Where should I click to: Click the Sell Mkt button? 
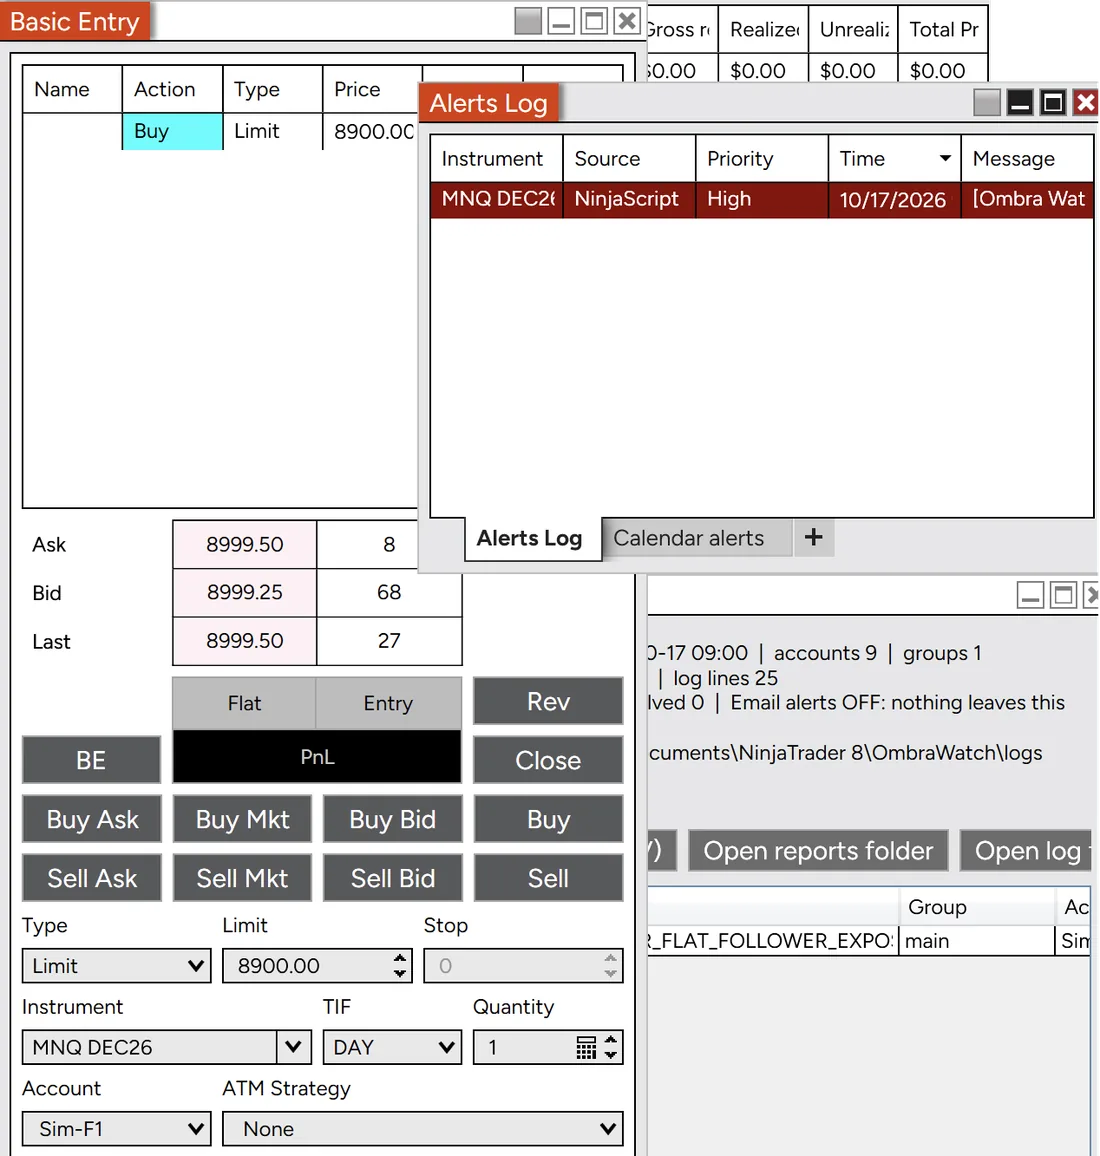click(242, 878)
